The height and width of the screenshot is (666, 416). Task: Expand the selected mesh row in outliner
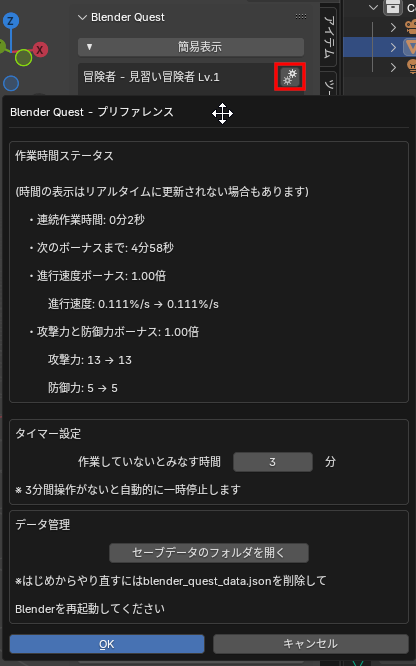[x=393, y=47]
